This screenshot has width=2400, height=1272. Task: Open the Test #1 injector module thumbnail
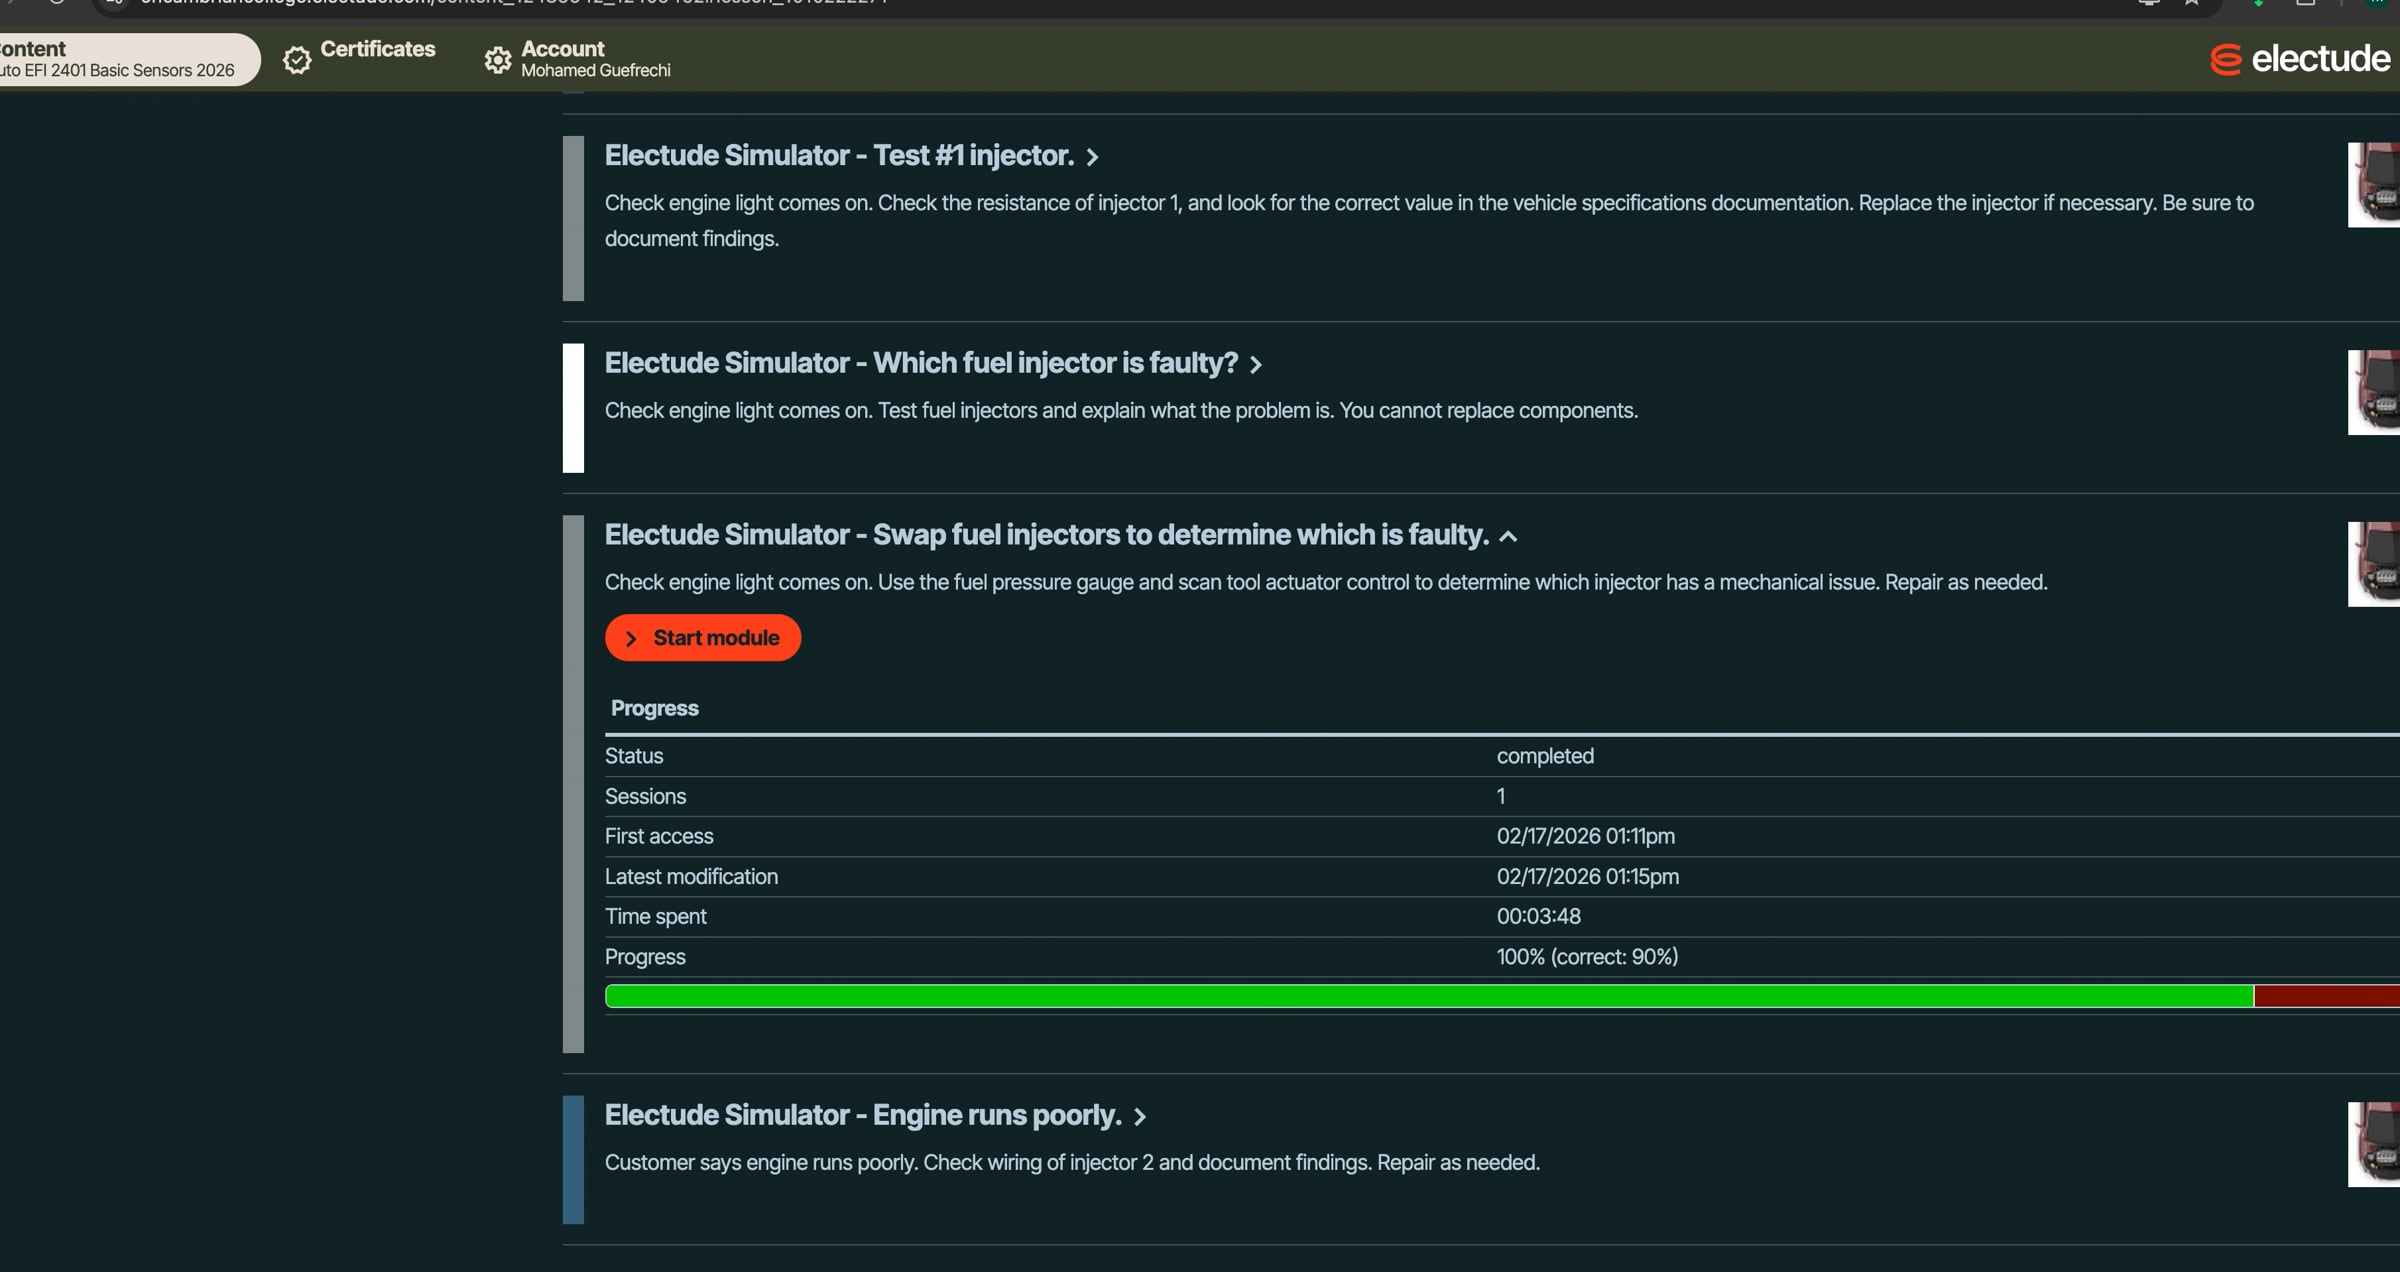tap(2374, 185)
